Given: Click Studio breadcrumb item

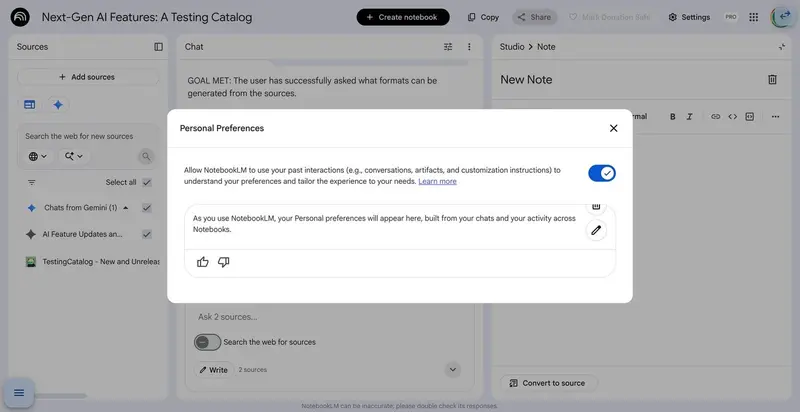Looking at the screenshot, I should [512, 46].
